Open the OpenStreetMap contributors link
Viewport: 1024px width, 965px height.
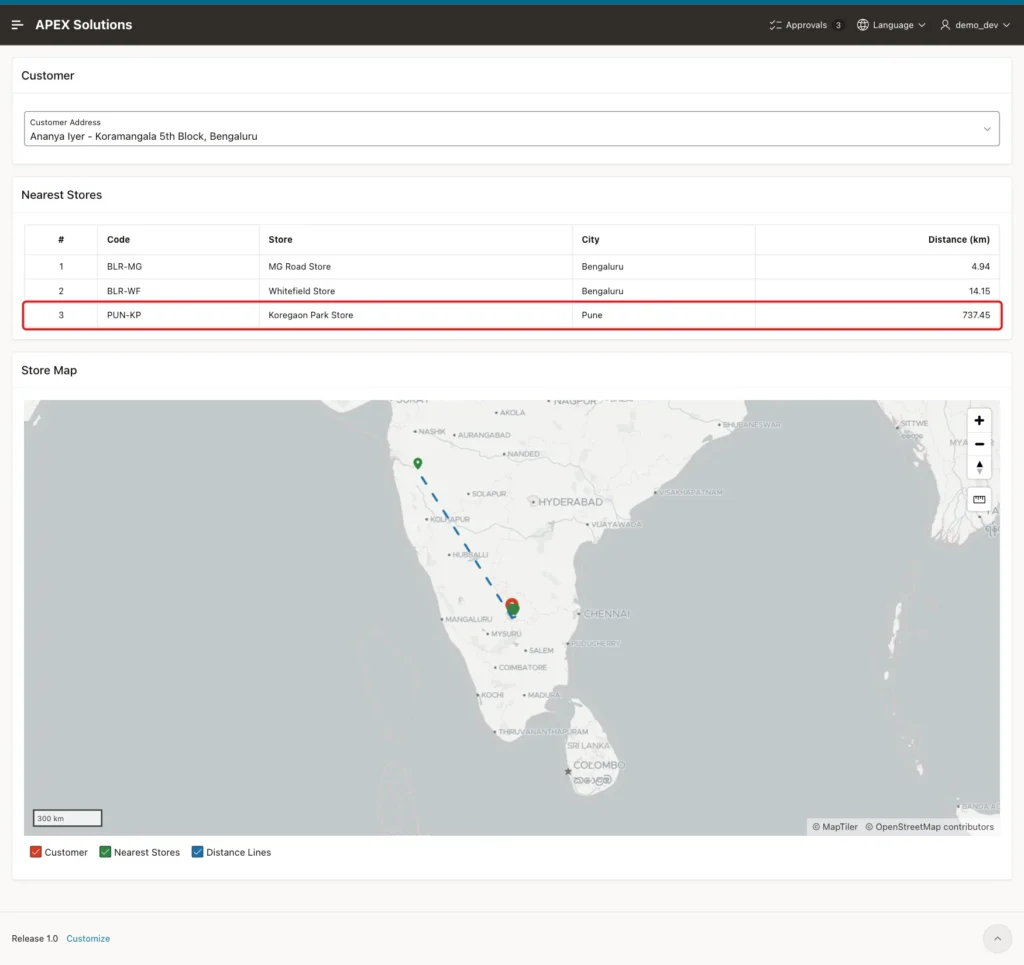click(x=929, y=827)
